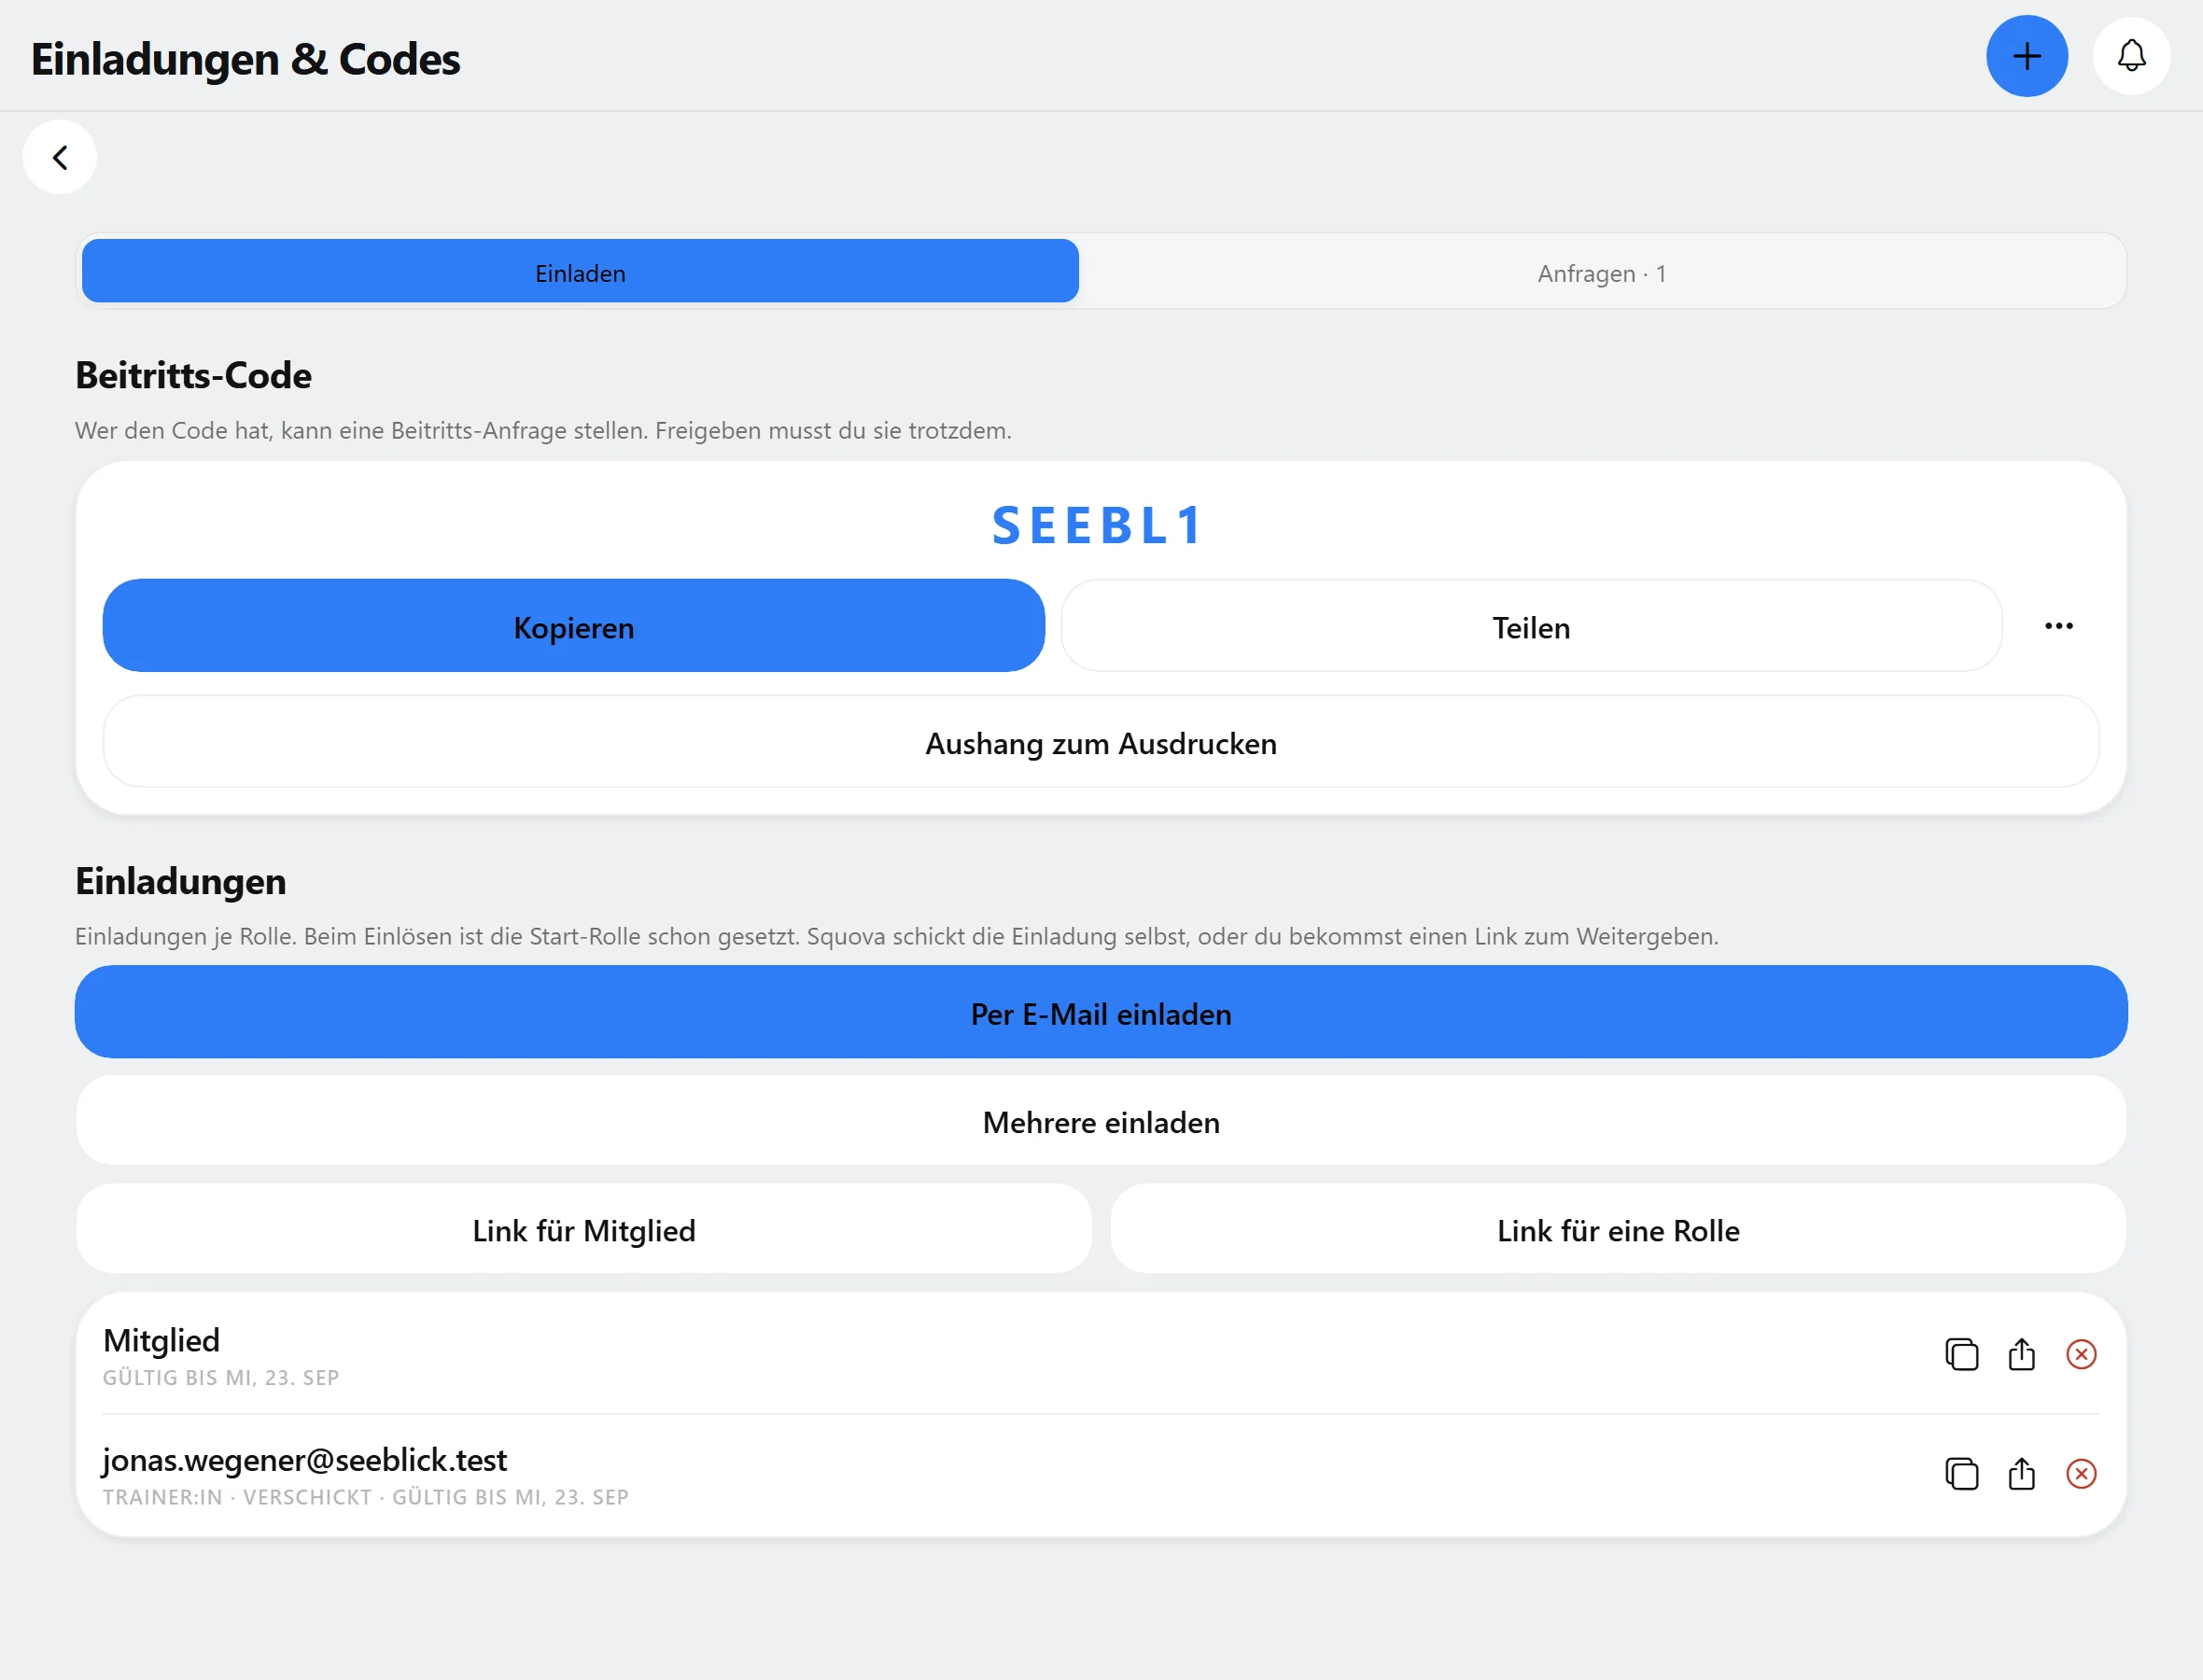
Task: Switch to Anfragen · 1 tab
Action: pyautogui.click(x=1601, y=272)
